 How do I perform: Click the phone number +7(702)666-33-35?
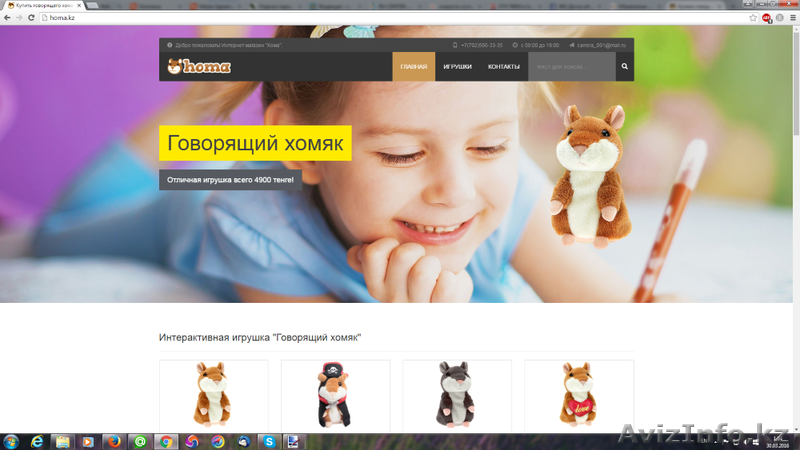click(x=482, y=45)
